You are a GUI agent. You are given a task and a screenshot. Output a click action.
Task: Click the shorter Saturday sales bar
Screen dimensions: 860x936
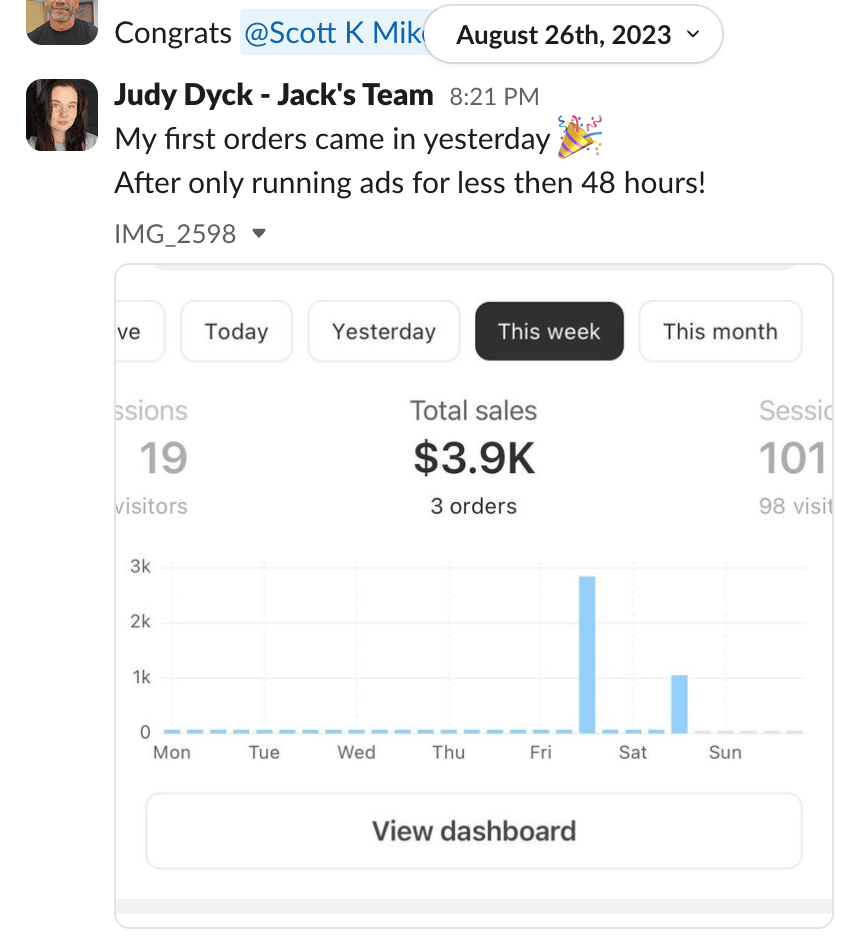tap(679, 703)
